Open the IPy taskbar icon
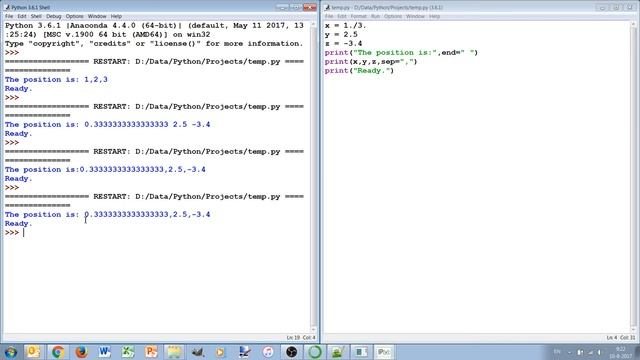Viewport: 640px width, 360px height. tap(384, 352)
